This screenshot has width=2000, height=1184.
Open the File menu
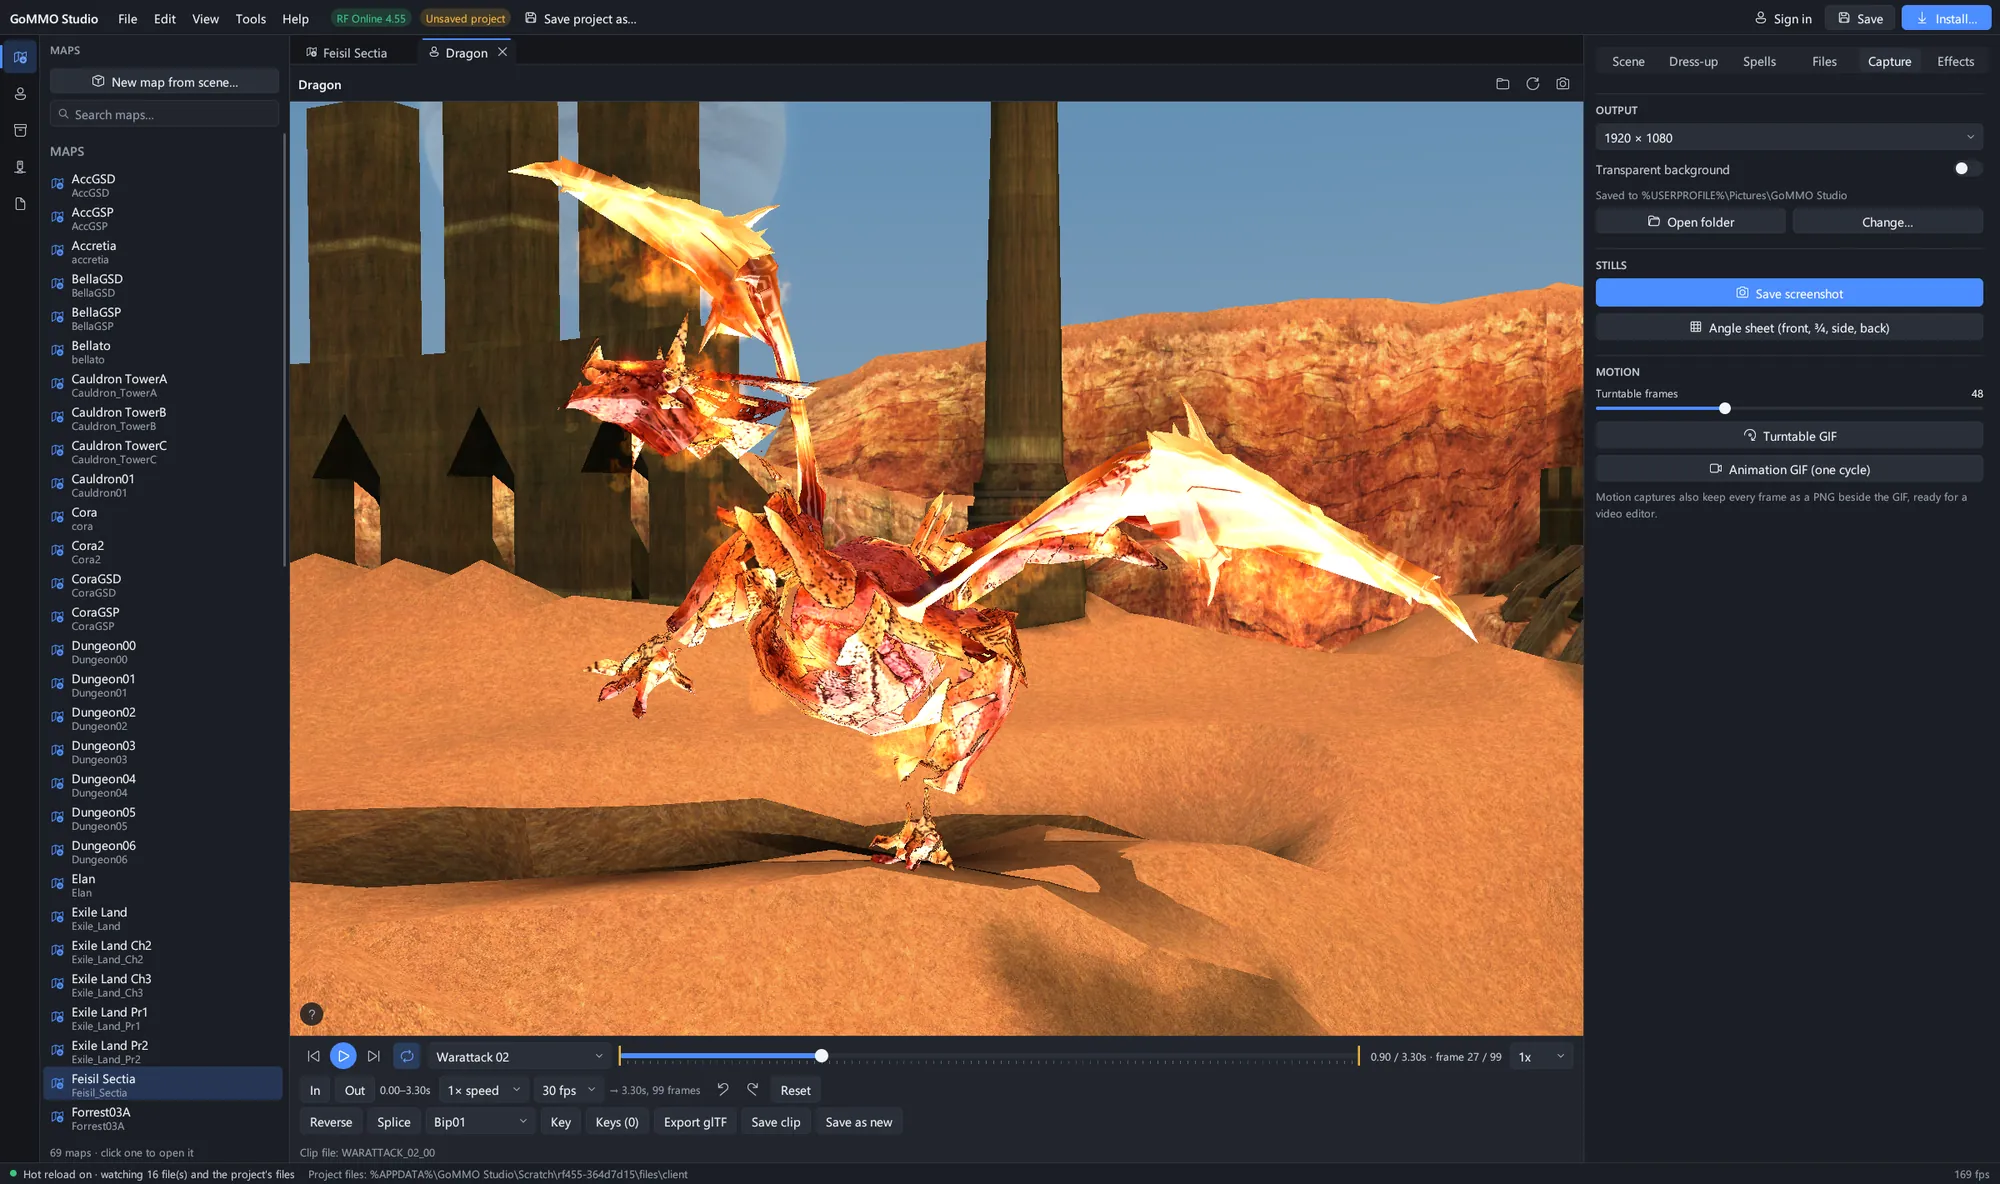128,18
